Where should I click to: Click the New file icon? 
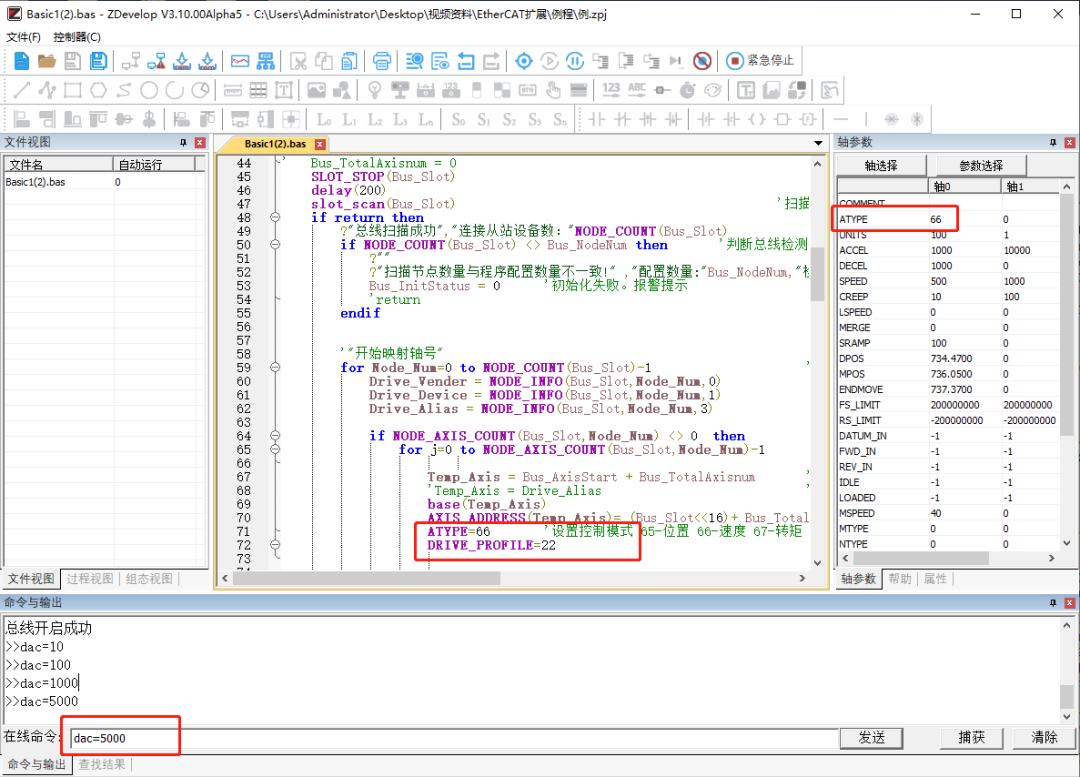point(22,61)
